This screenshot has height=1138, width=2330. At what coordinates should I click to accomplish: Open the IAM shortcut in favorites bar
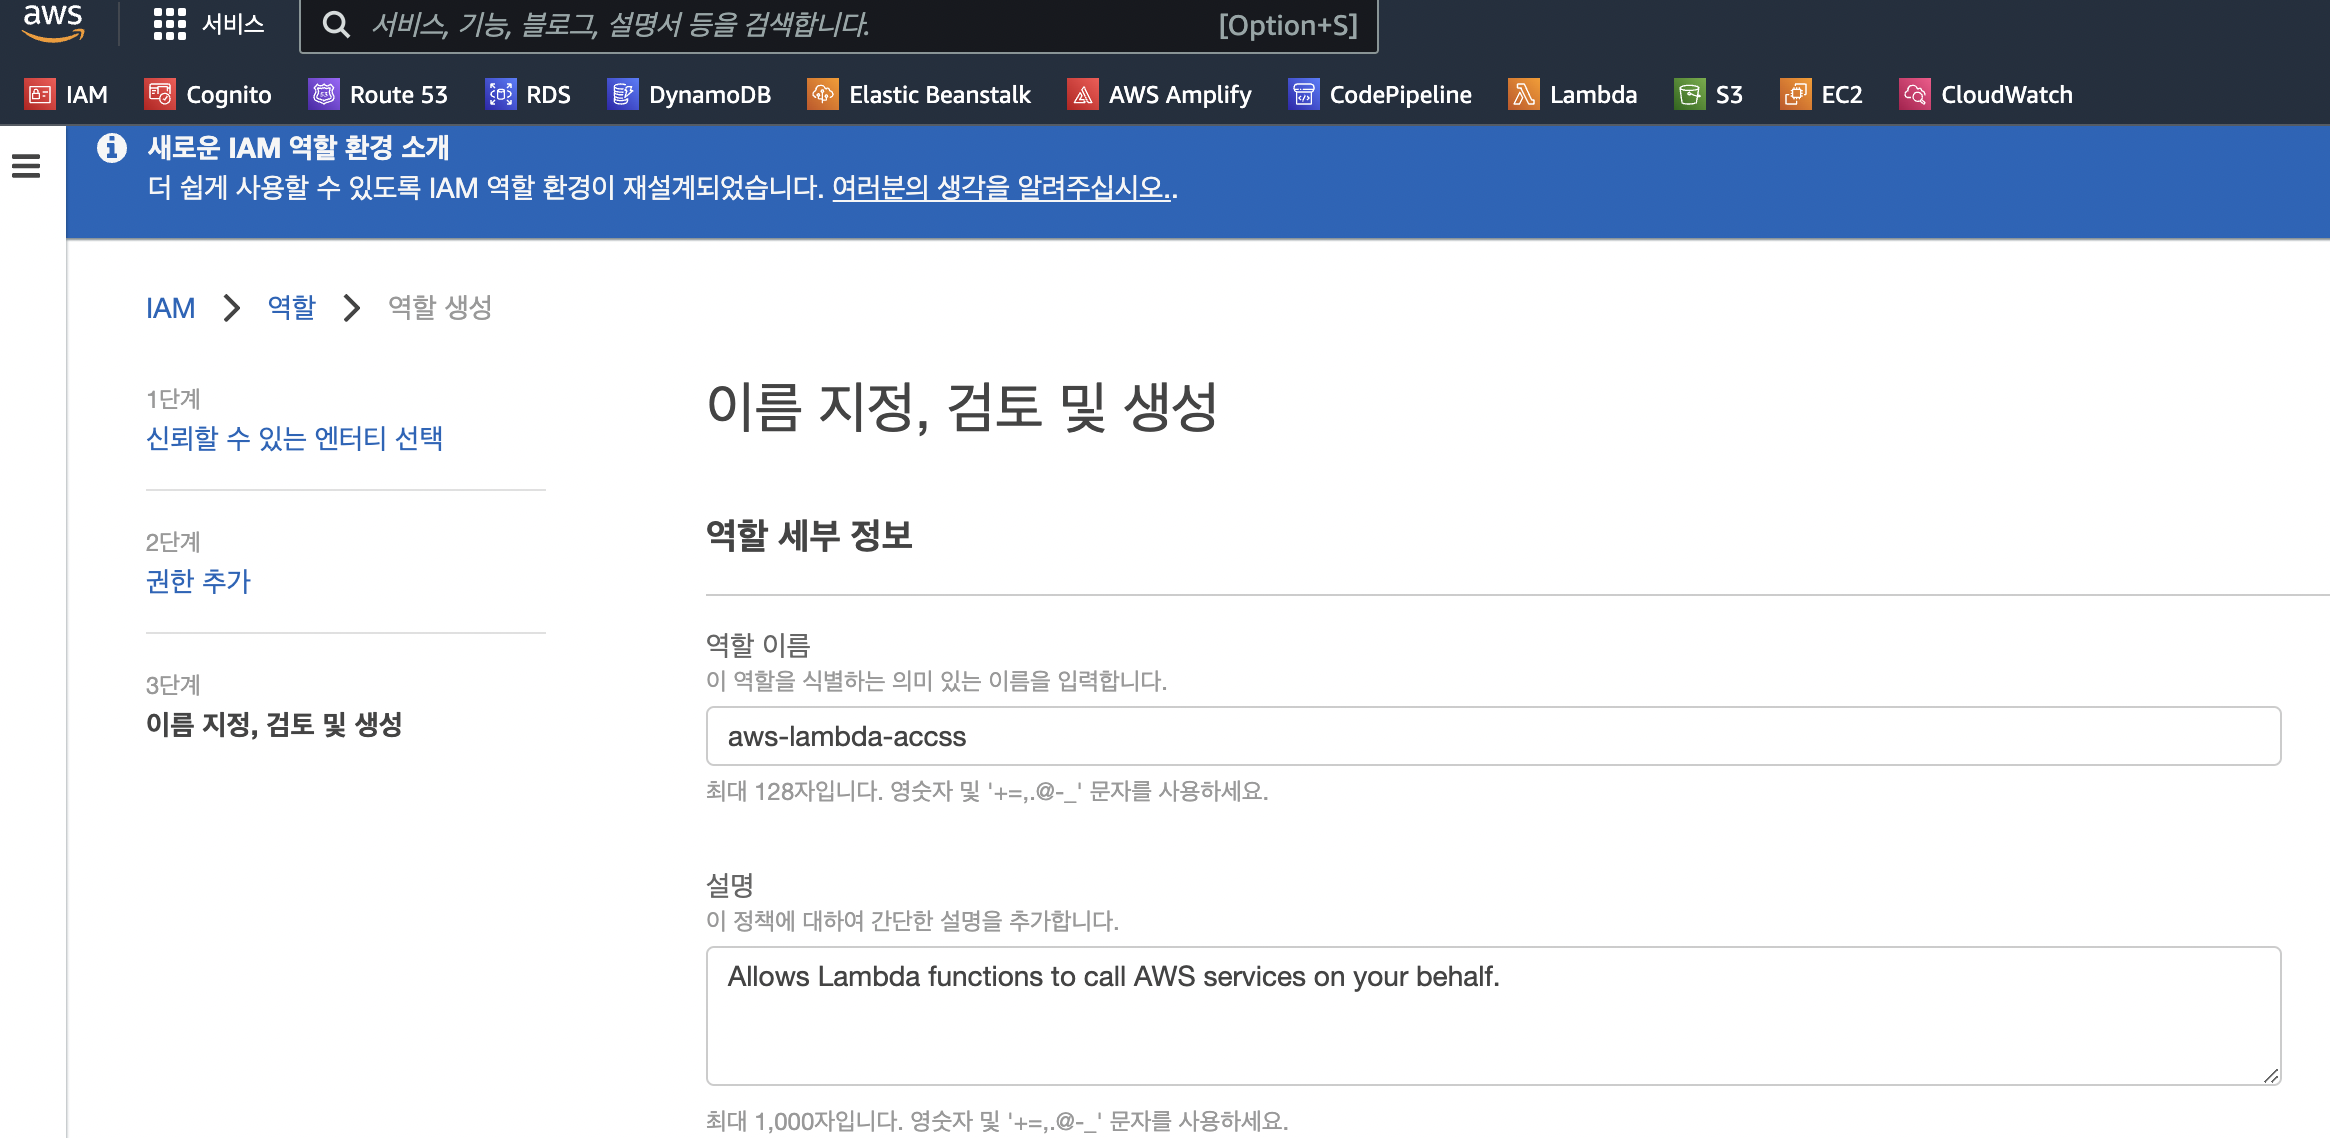pyautogui.click(x=66, y=95)
